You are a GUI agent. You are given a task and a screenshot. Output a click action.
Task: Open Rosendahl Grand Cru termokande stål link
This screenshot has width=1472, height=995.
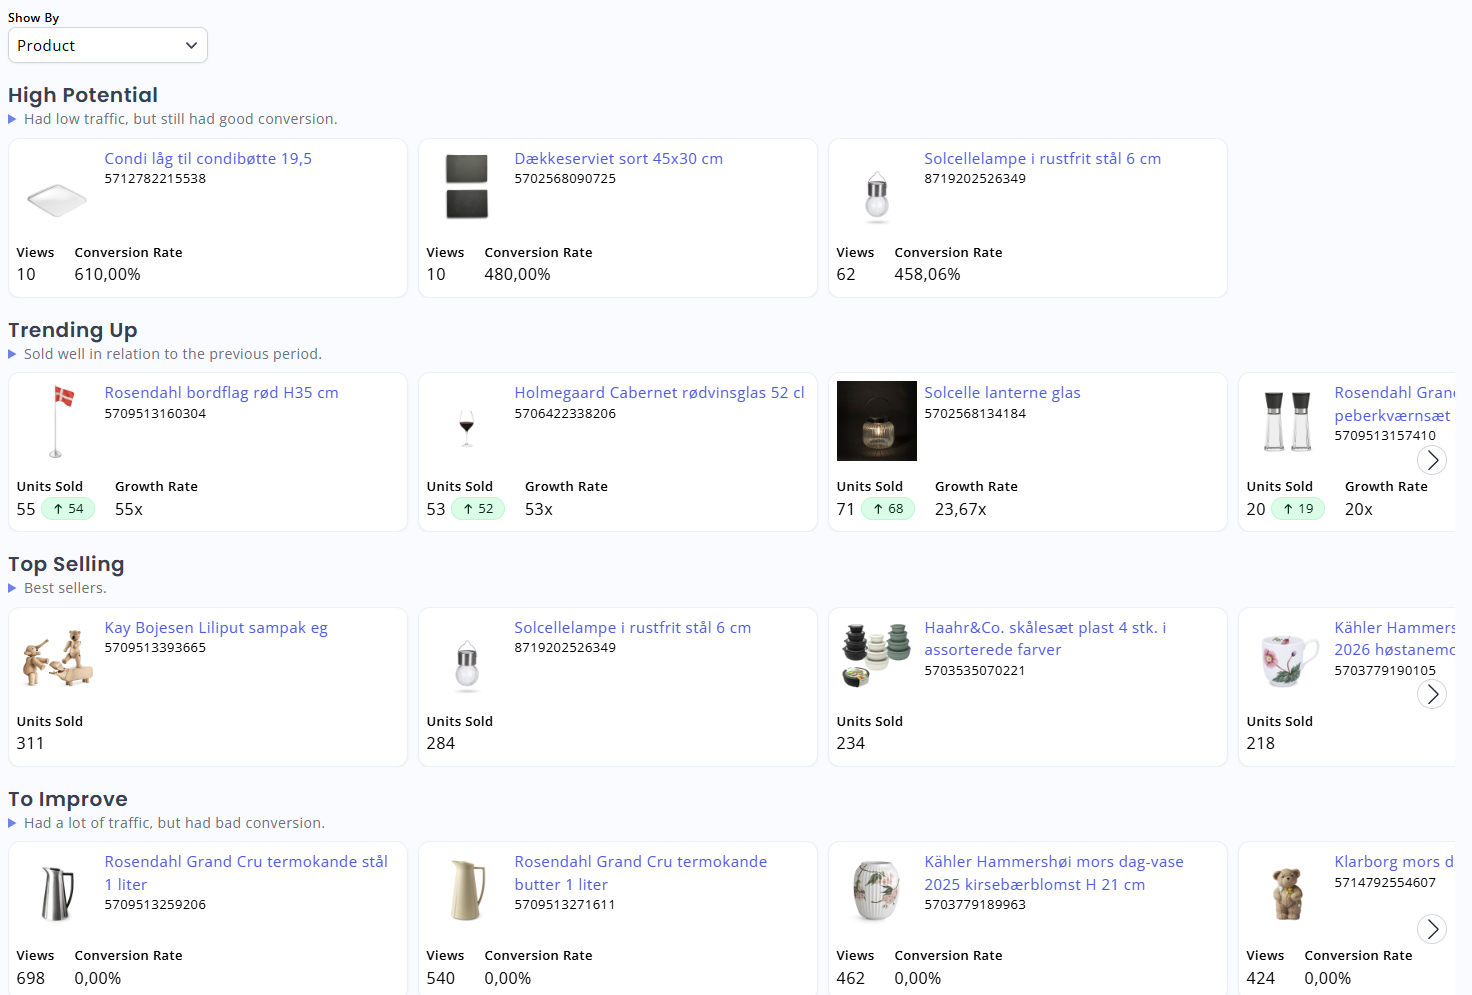246,873
